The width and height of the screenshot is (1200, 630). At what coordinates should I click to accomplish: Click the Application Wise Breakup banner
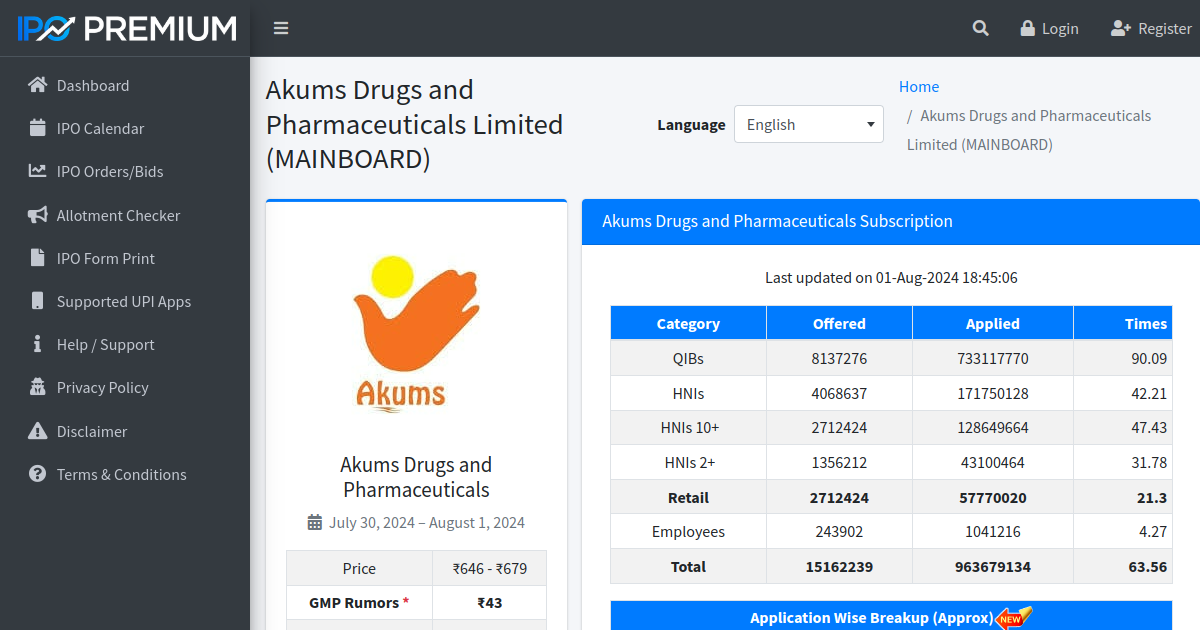(x=890, y=616)
